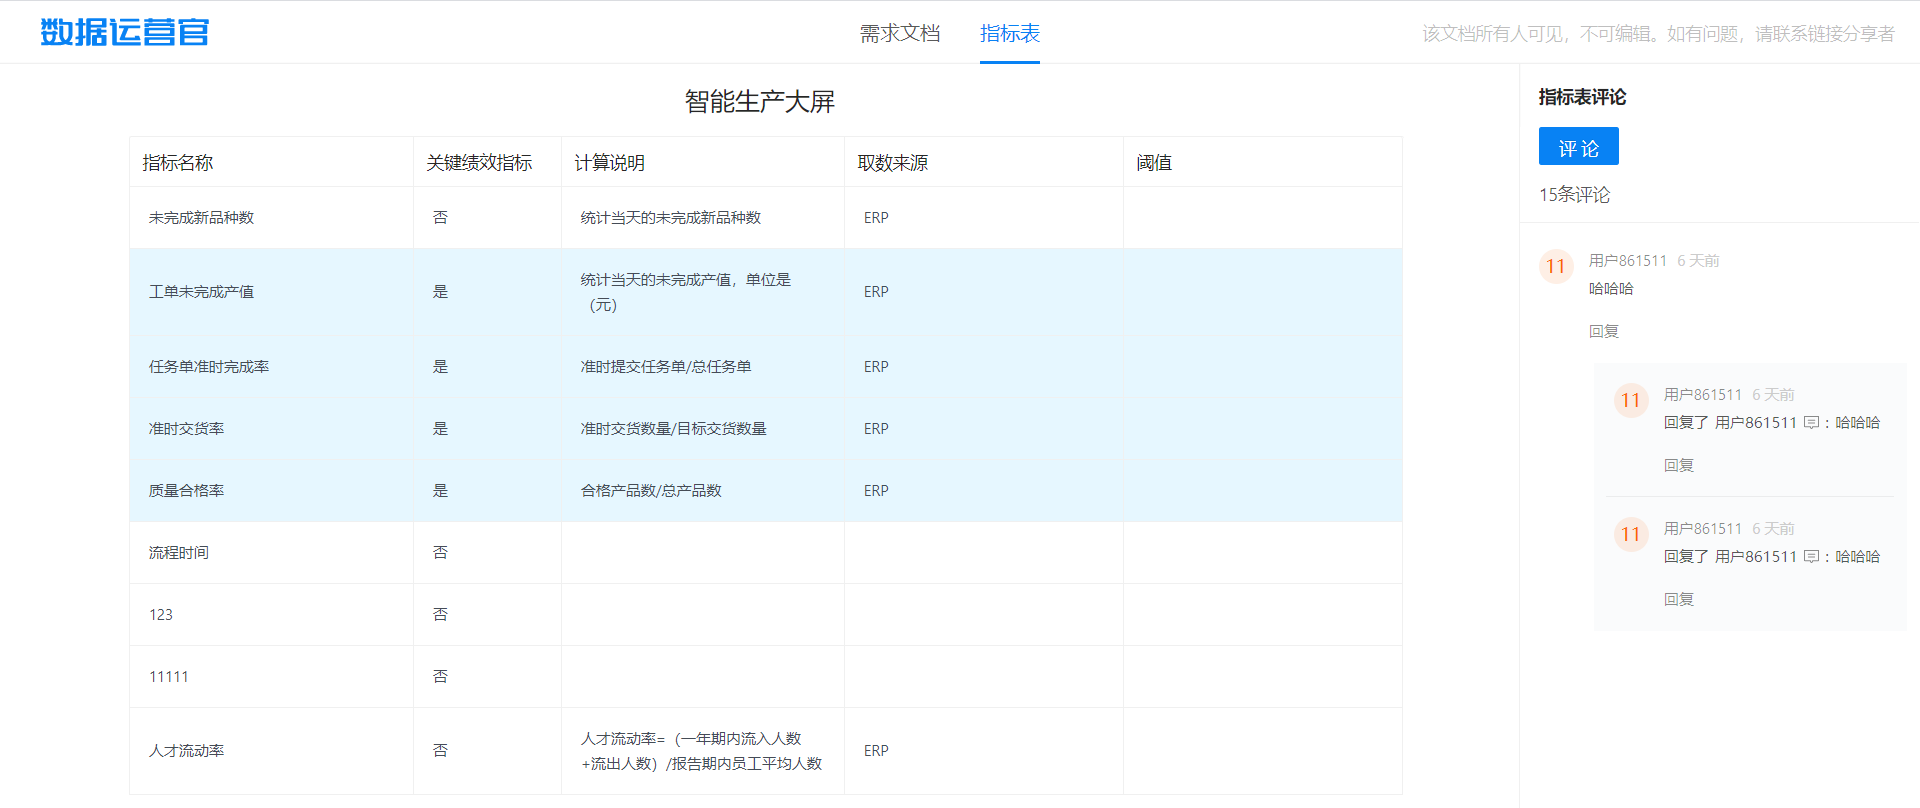Click 回复 under second nested reply
Image resolution: width=1920 pixels, height=808 pixels.
(1679, 599)
